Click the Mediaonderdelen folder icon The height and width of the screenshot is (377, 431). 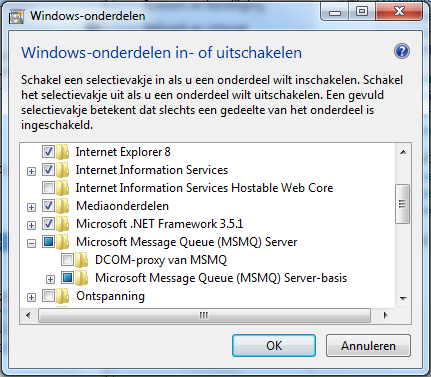point(62,206)
